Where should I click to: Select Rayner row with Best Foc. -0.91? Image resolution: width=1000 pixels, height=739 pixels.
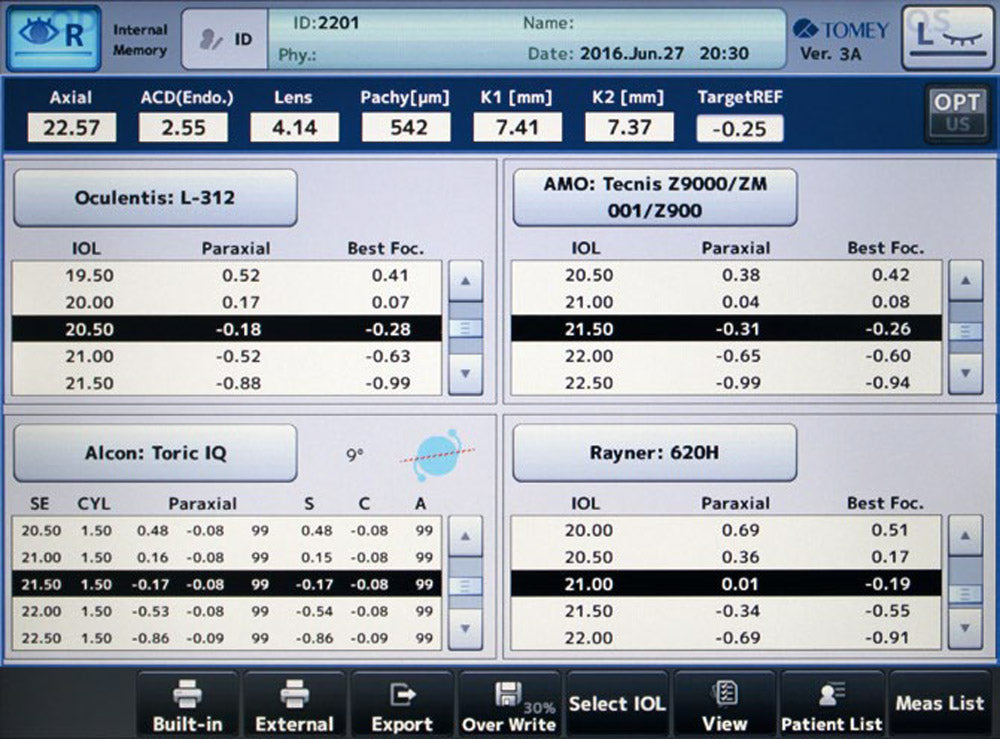[726, 637]
